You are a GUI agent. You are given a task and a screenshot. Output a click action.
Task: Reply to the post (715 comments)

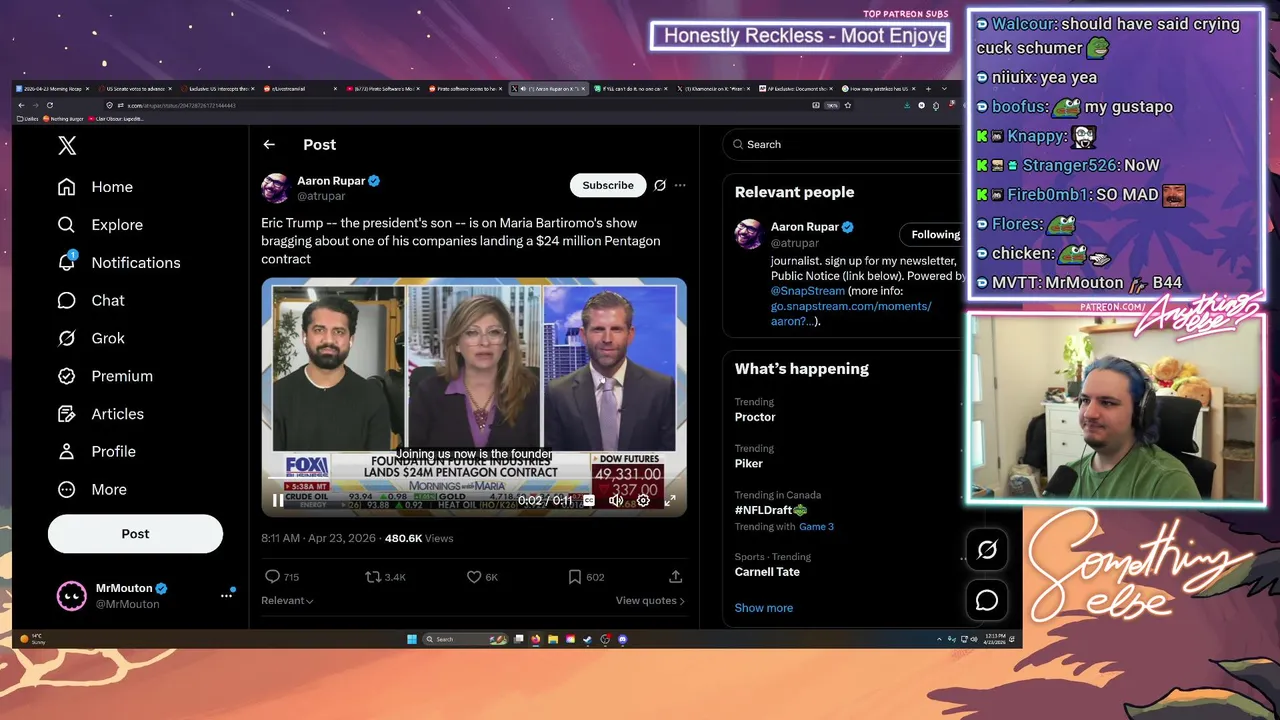pos(281,577)
